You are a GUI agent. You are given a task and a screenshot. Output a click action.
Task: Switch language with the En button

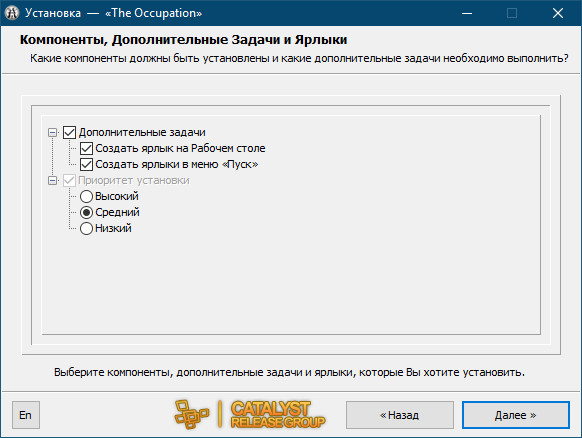[26, 415]
